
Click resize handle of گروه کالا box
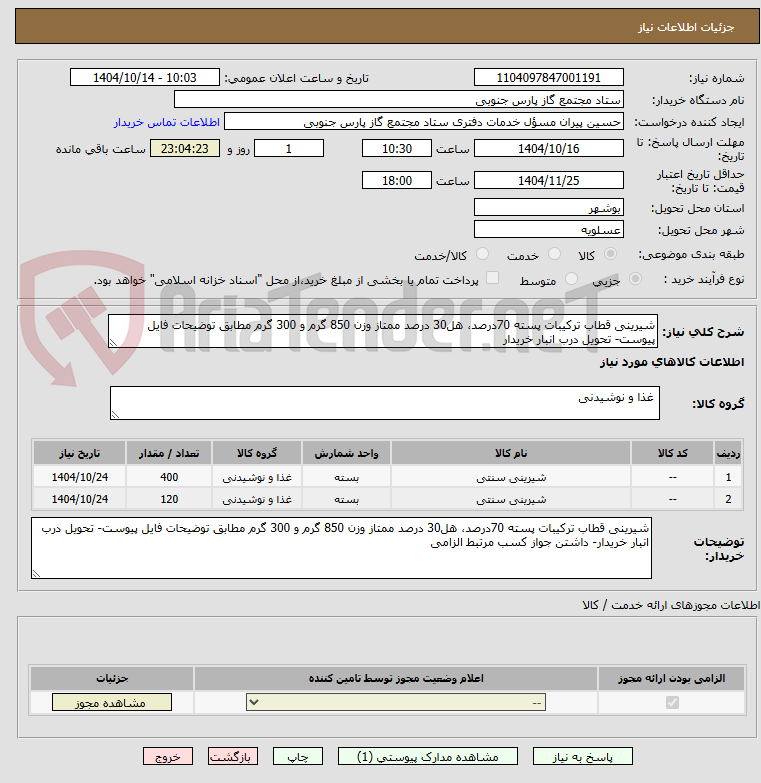pyautogui.click(x=115, y=414)
